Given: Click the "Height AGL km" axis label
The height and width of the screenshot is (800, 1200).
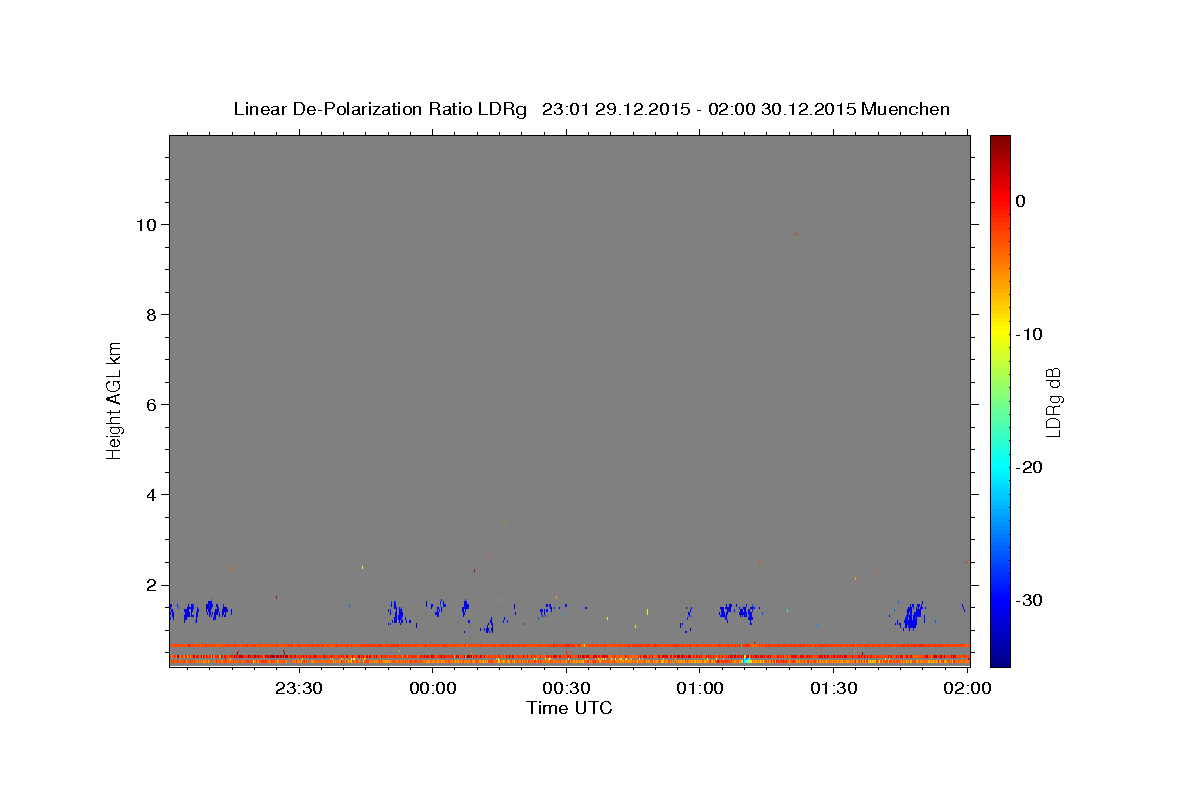Looking at the screenshot, I should click(115, 399).
